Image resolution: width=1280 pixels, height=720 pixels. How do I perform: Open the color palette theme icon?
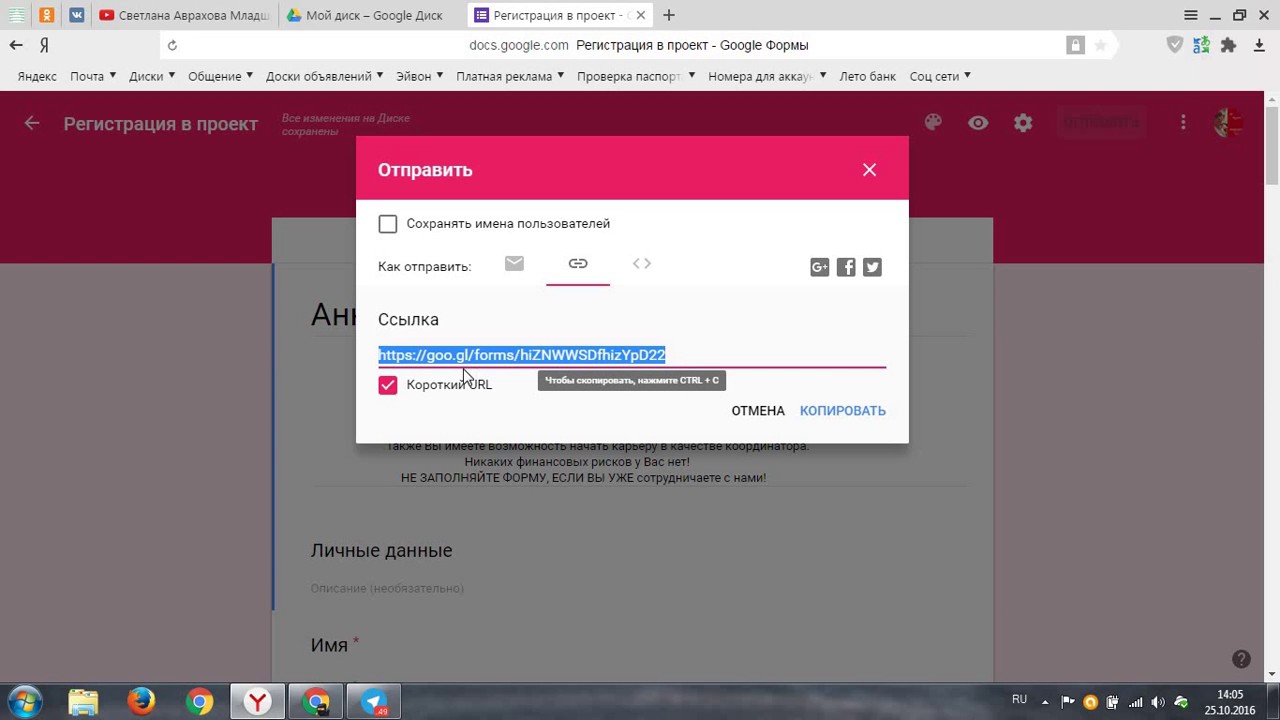tap(933, 123)
